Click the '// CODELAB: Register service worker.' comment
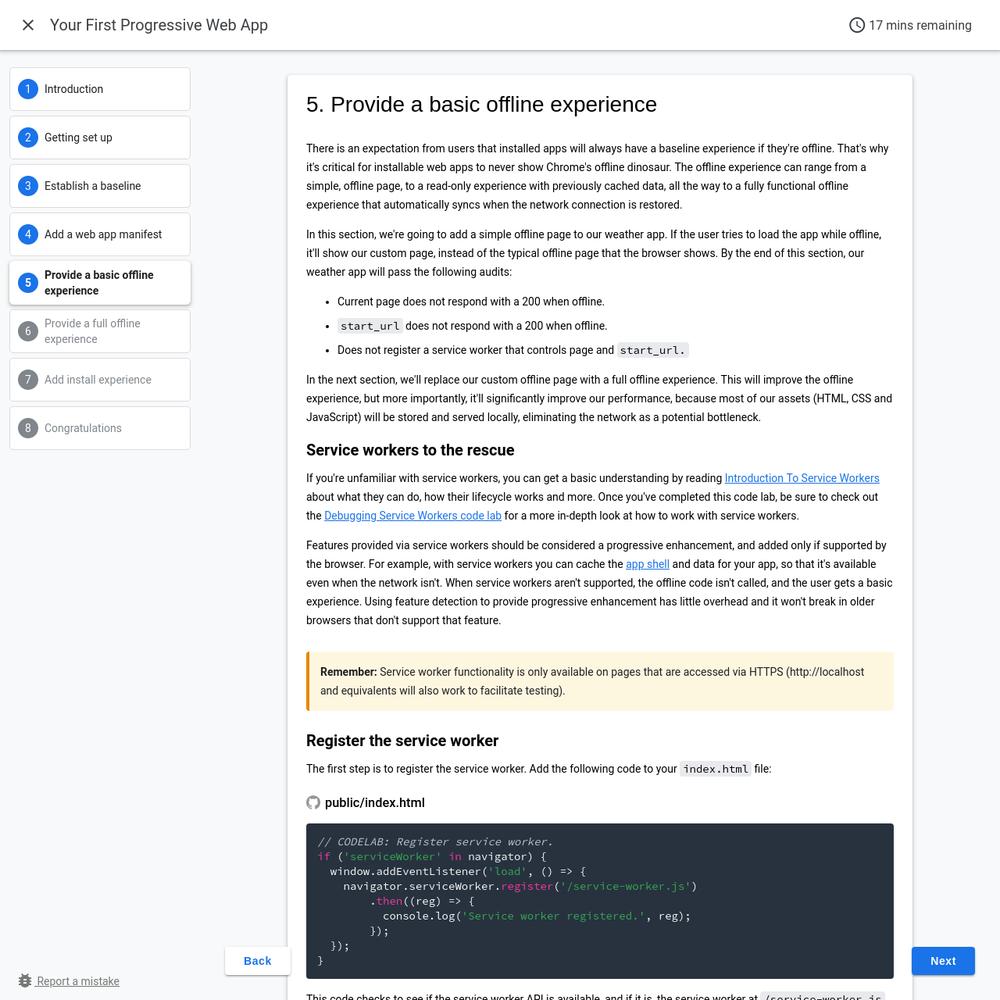This screenshot has width=1000, height=1000. tap(435, 841)
